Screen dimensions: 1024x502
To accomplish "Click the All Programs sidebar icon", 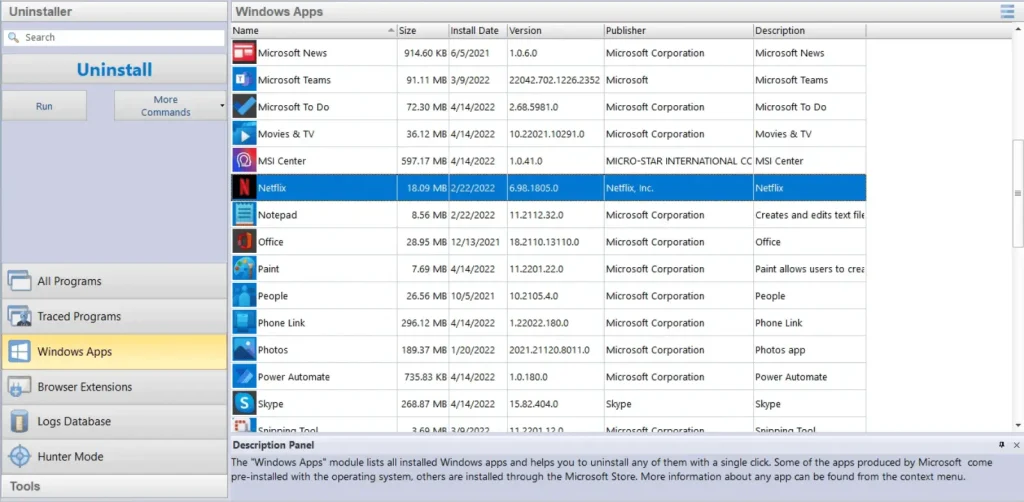I will point(20,281).
